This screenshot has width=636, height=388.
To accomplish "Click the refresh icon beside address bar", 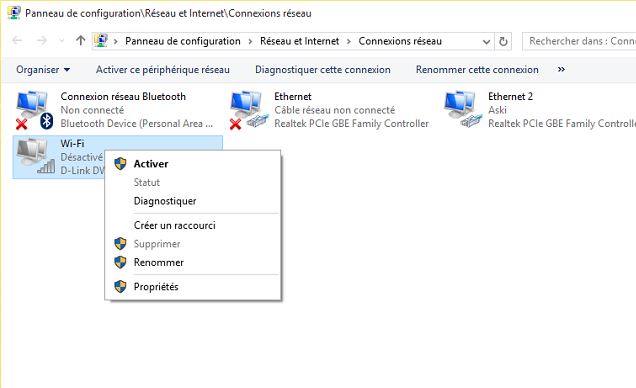I will (x=503, y=41).
